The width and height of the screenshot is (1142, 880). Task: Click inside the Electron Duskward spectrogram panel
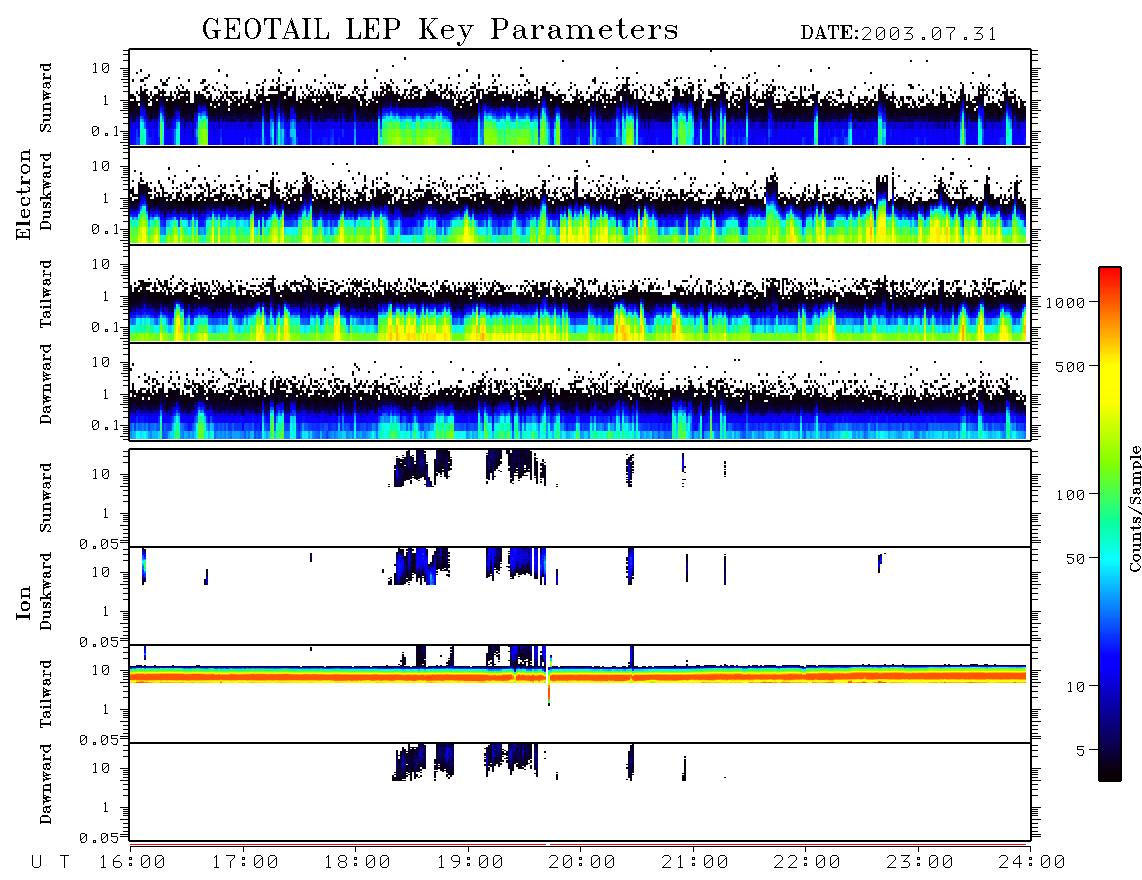tap(580, 195)
